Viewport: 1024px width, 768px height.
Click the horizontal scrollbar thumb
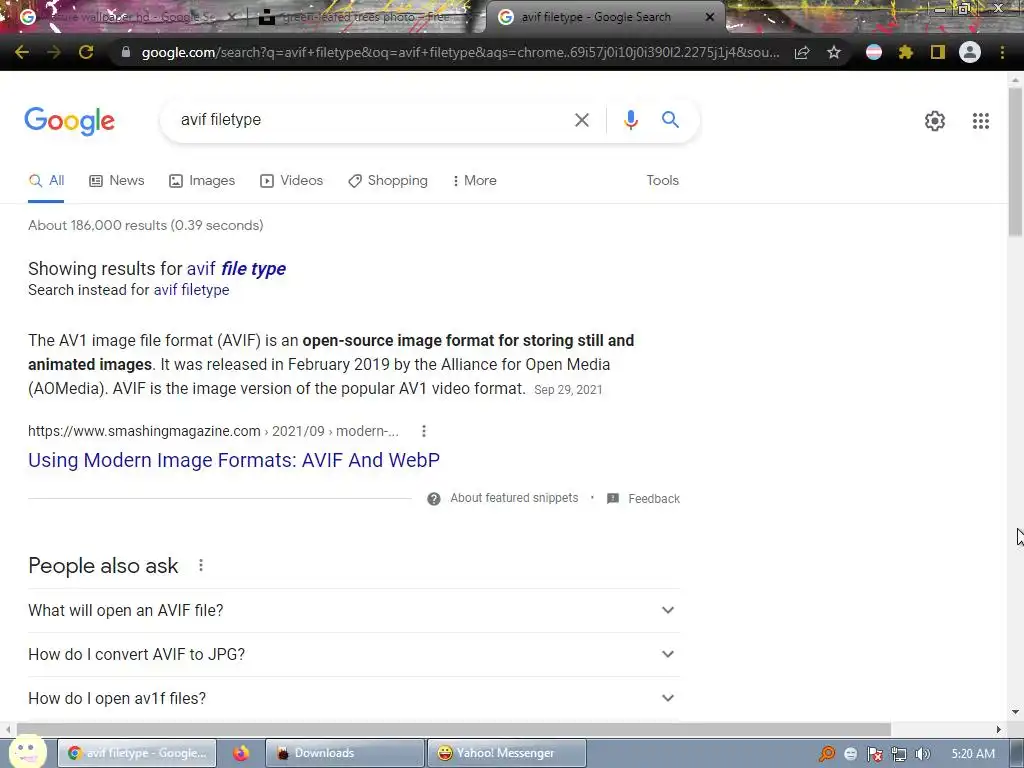[x=453, y=729]
